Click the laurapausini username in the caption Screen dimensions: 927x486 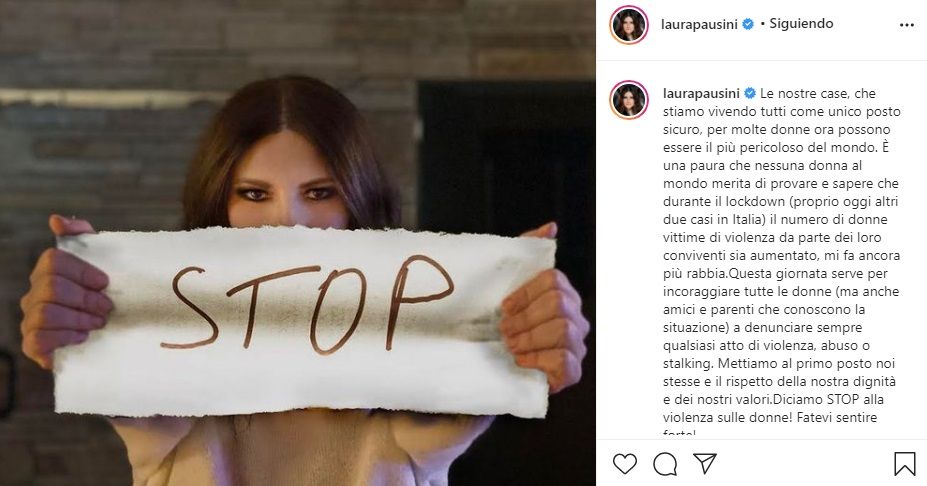click(x=701, y=93)
